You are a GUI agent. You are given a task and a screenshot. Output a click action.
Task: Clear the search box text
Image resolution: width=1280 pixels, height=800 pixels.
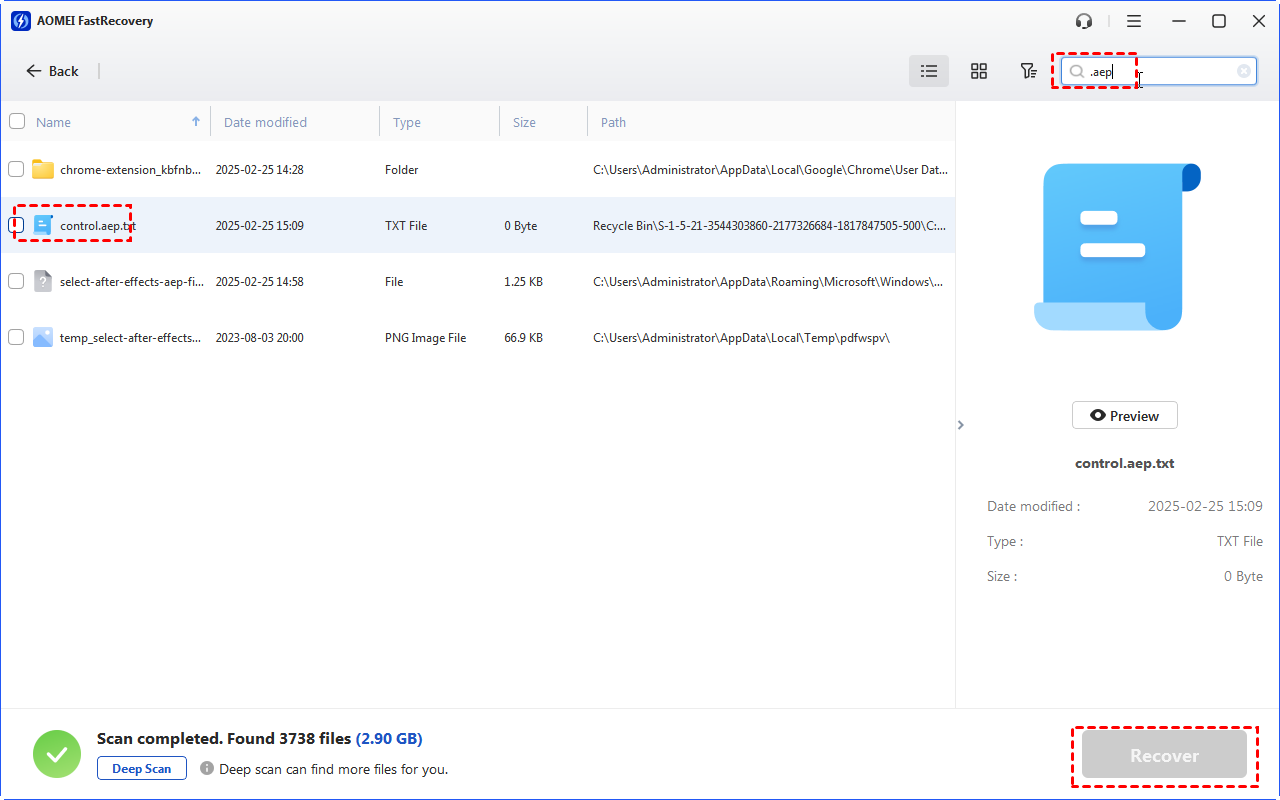[x=1244, y=71]
